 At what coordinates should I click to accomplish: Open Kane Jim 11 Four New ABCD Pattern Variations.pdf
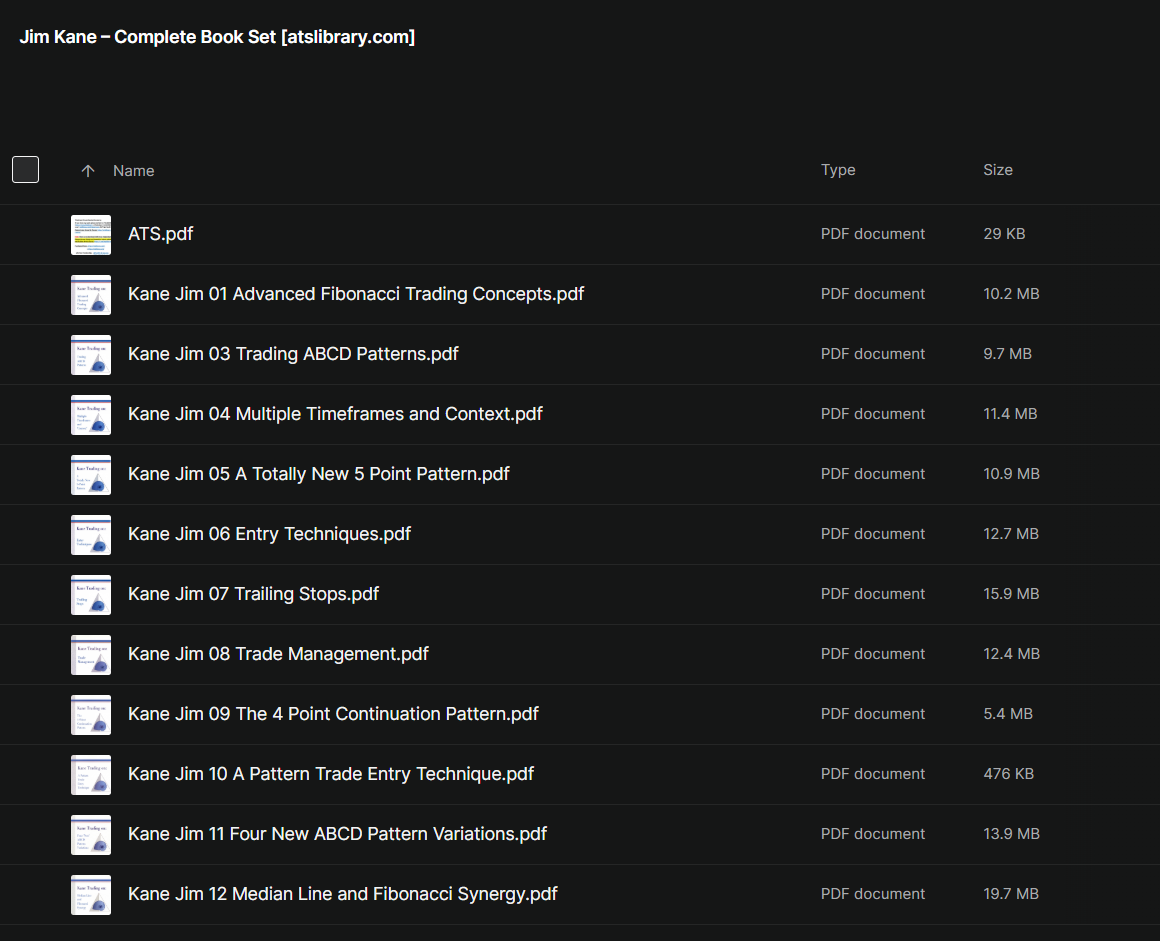pyautogui.click(x=337, y=834)
